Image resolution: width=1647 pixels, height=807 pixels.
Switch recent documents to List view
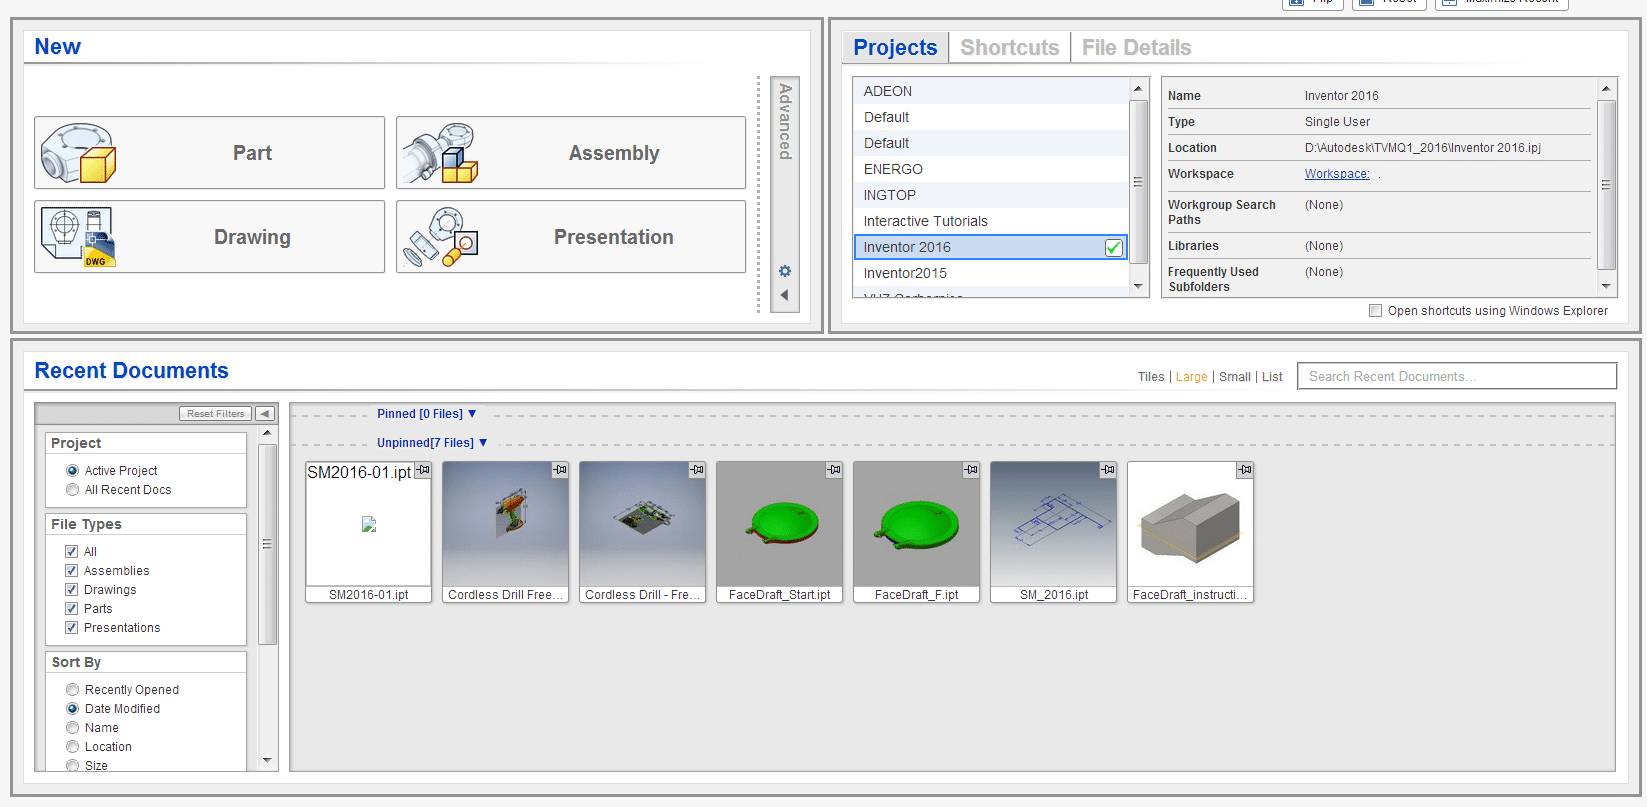click(1272, 377)
